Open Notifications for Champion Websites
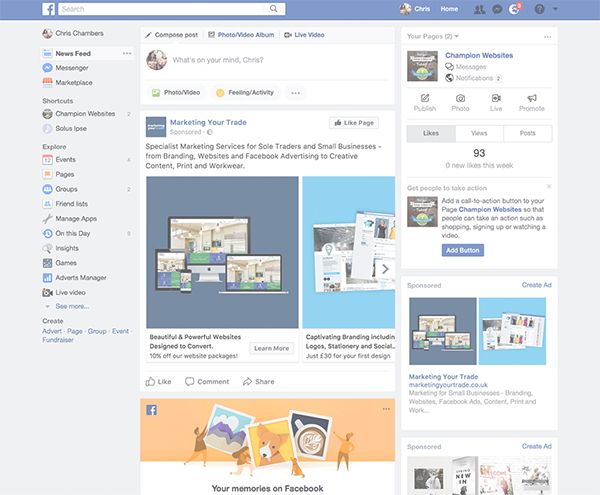Viewport: 600px width, 495px height. 474,78
